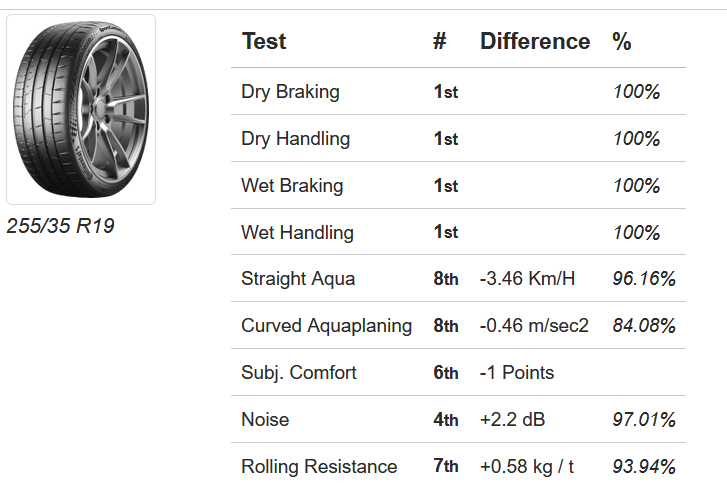Click the +0.58 kg / t value
Image resolution: width=727 pixels, height=486 pixels.
528,467
